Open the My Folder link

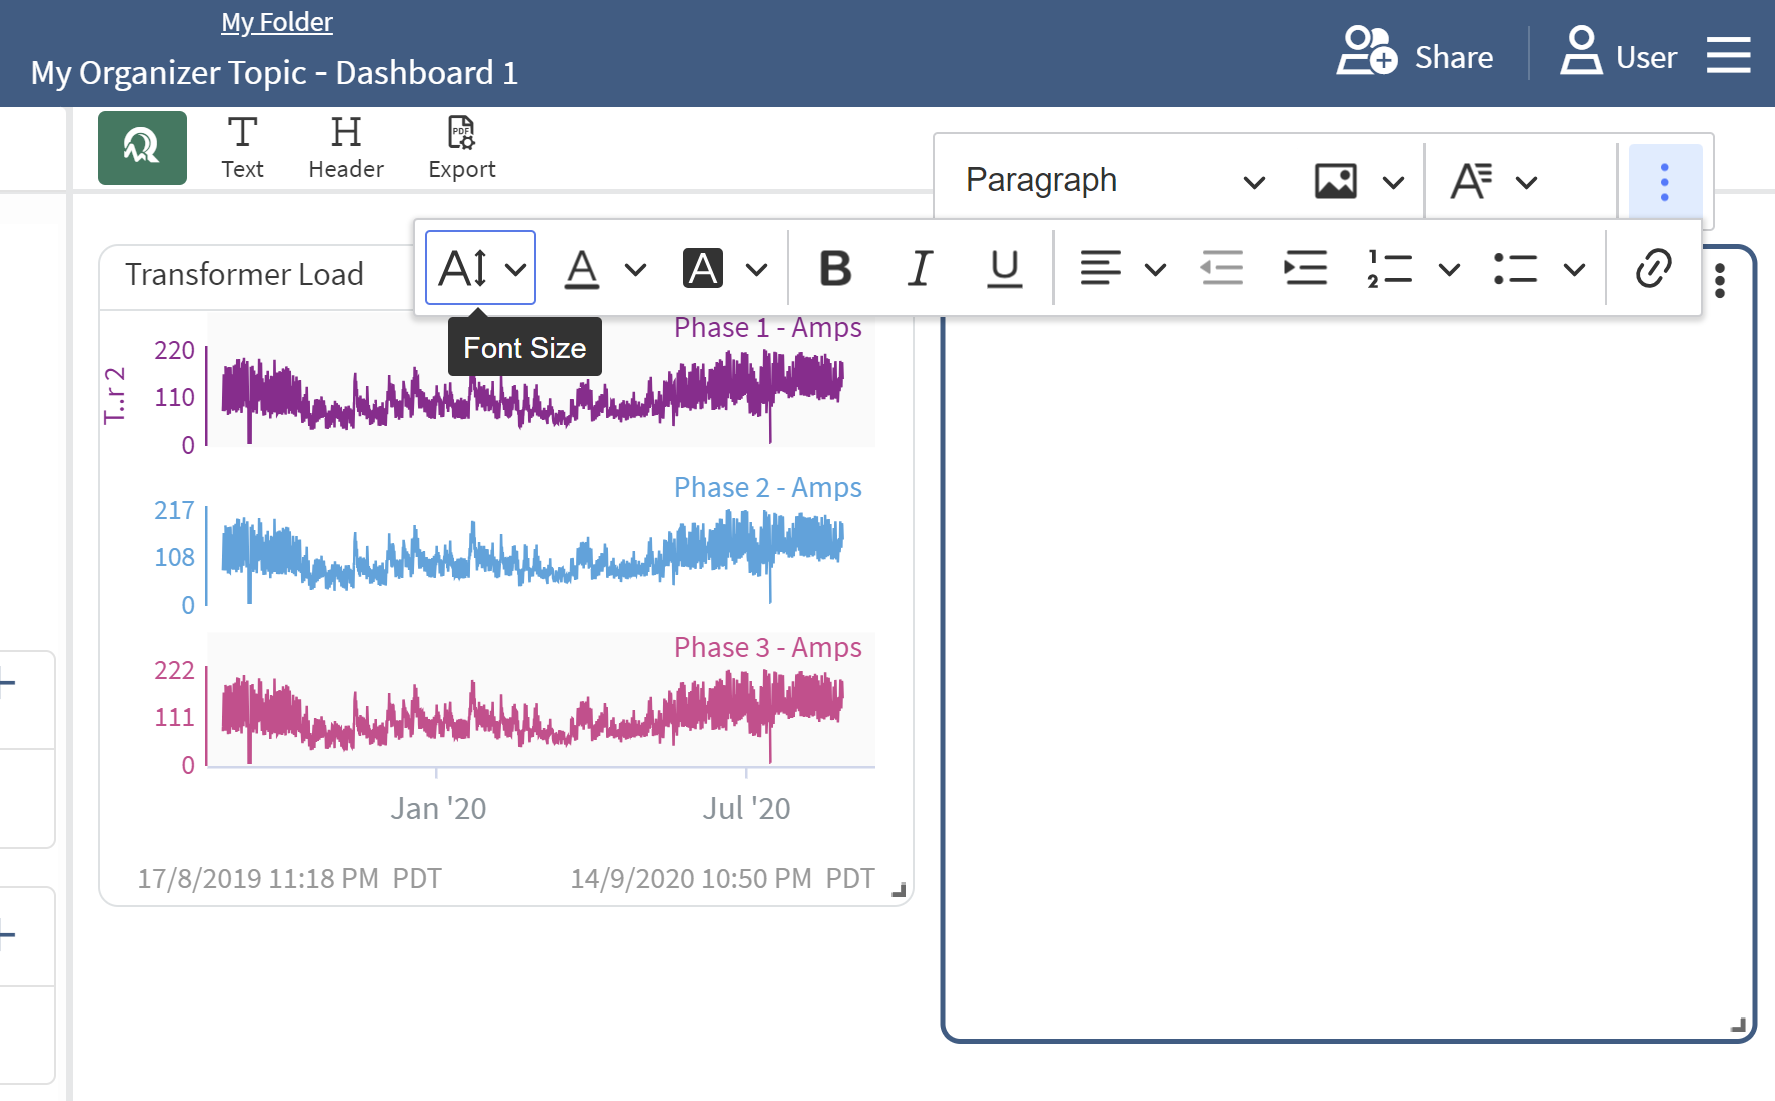click(277, 22)
